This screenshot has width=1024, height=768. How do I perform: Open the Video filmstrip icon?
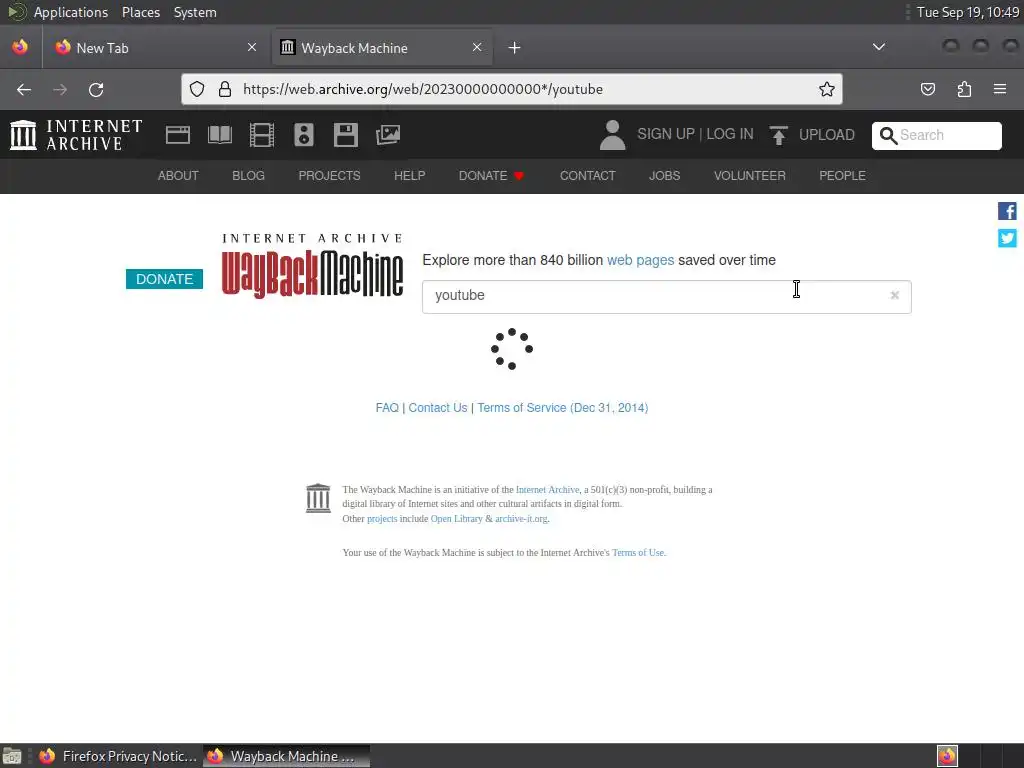click(261, 135)
